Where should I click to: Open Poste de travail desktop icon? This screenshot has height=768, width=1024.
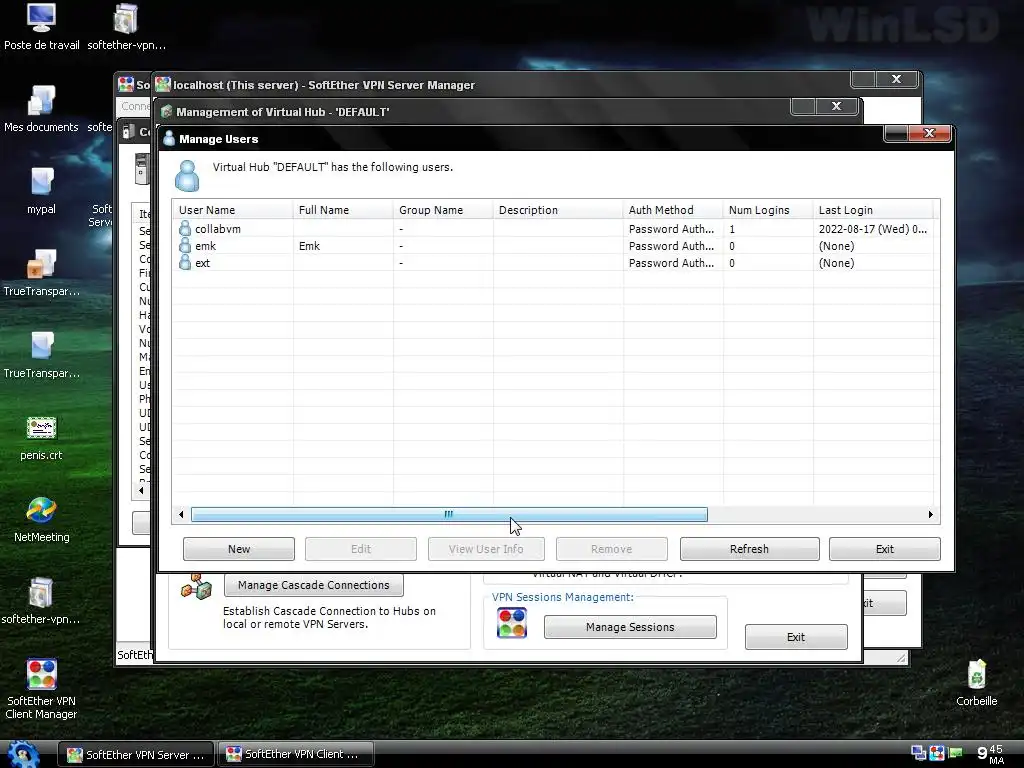[x=41, y=27]
